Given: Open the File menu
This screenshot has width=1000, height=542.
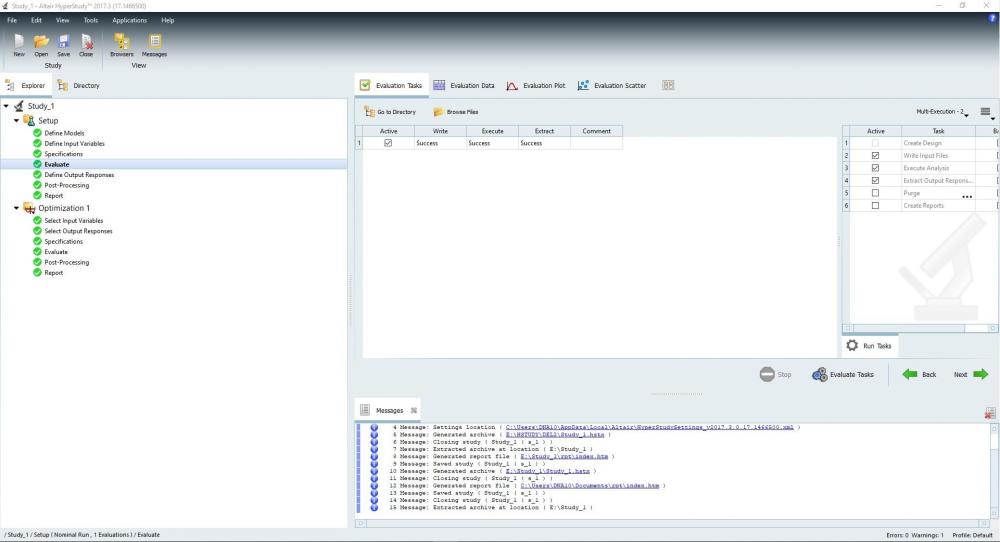Looking at the screenshot, I should [12, 20].
